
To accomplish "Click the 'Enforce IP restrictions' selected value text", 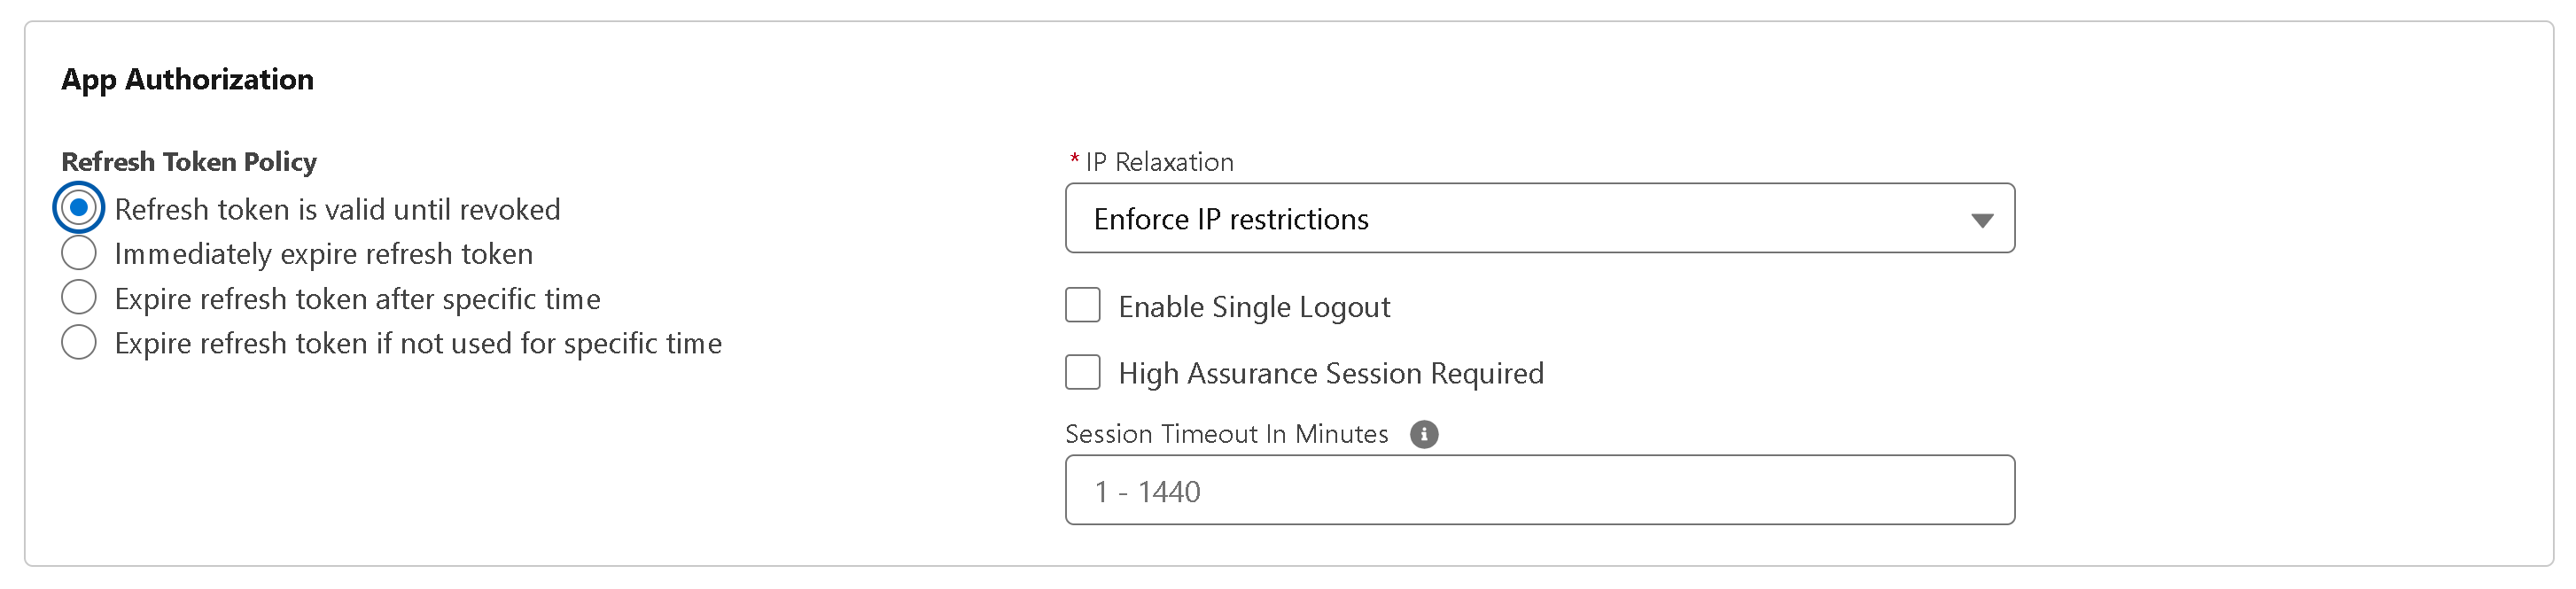I will coord(1230,219).
